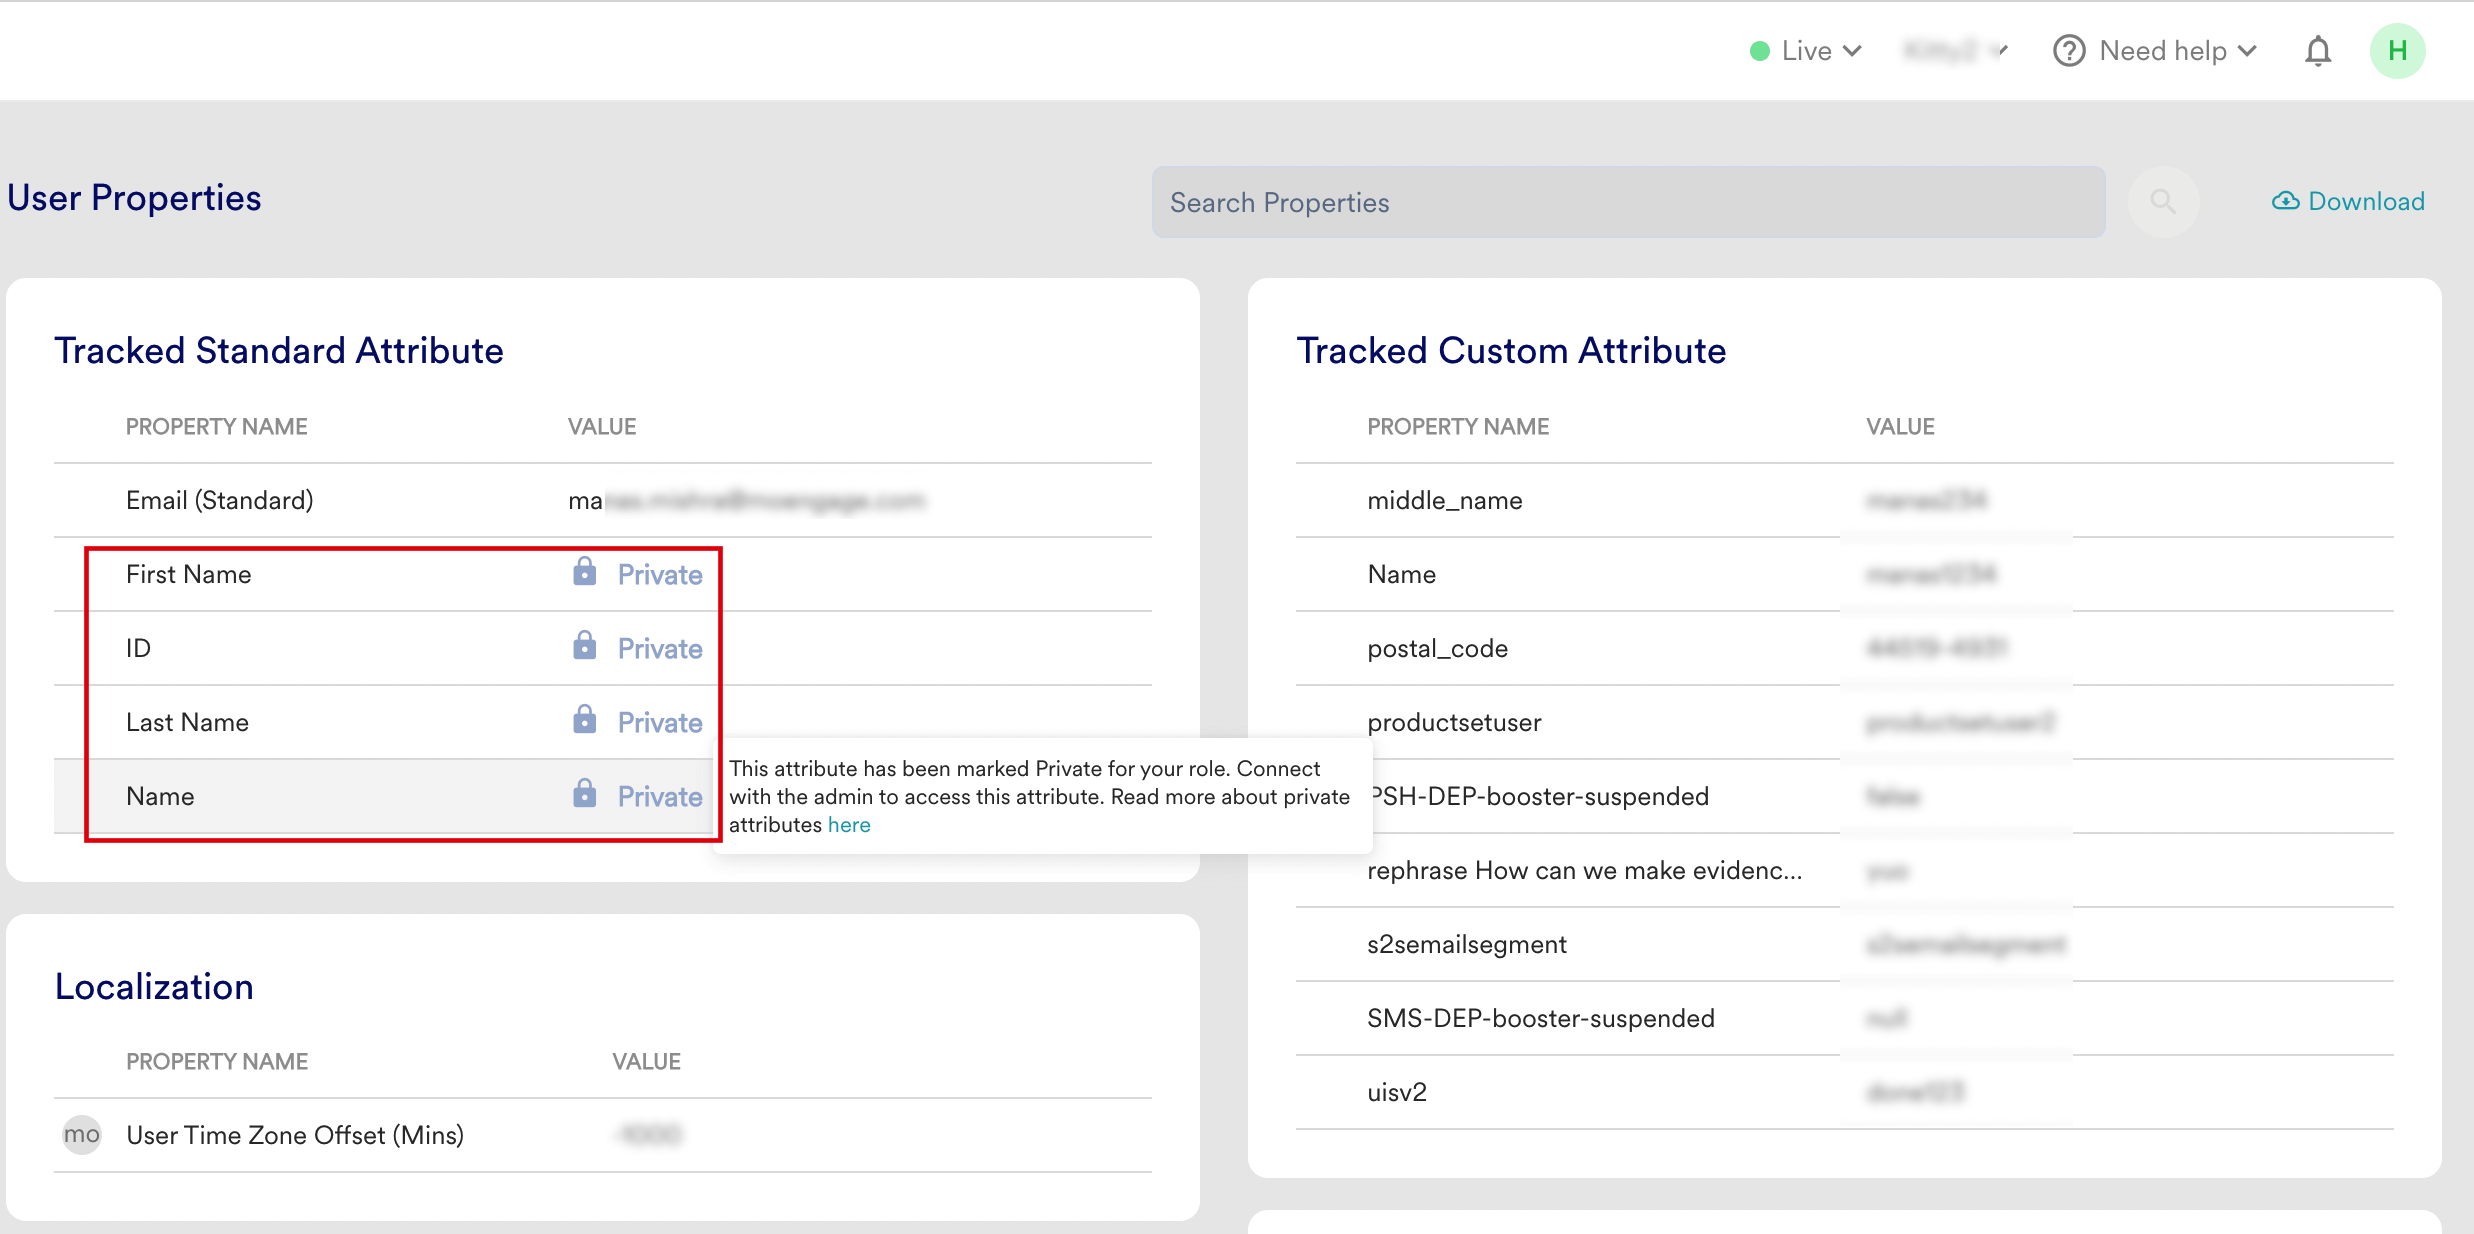
Task: Select the Email (Standard) property row
Action: [220, 500]
